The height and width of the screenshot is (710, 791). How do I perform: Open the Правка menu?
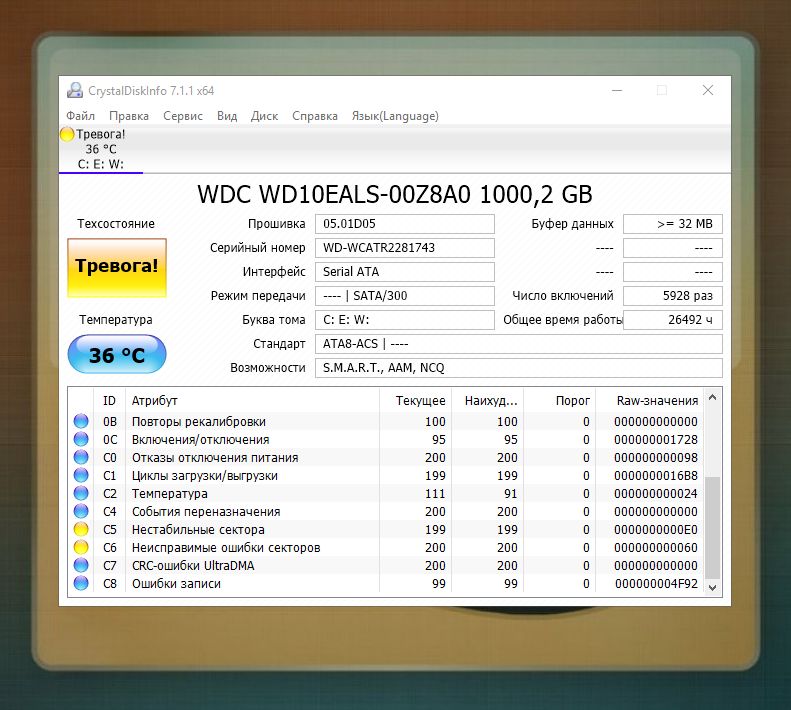click(129, 116)
